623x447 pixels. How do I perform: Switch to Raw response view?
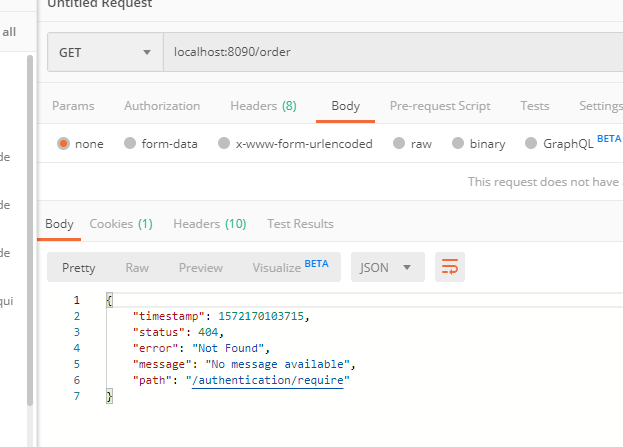point(137,268)
